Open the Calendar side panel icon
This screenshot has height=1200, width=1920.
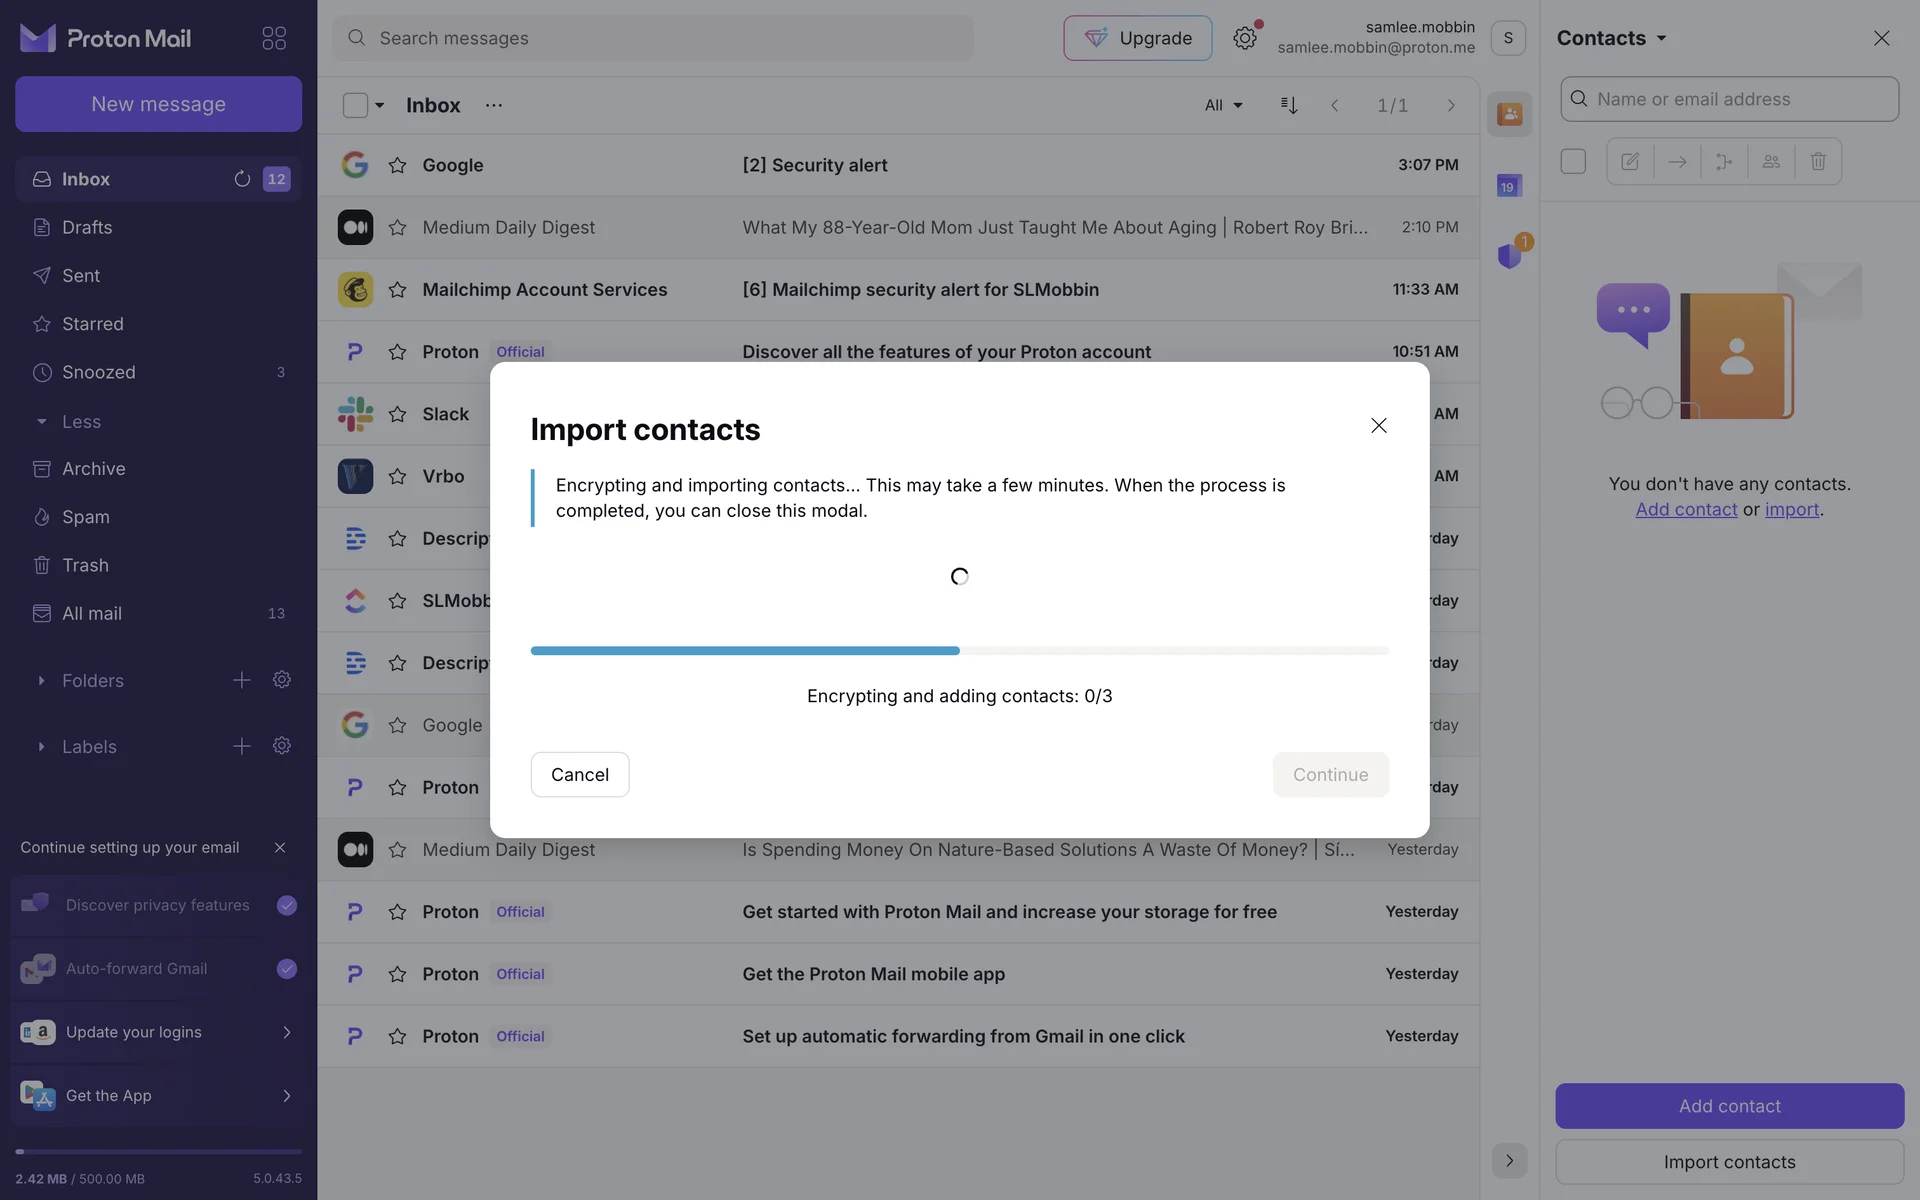click(x=1508, y=186)
